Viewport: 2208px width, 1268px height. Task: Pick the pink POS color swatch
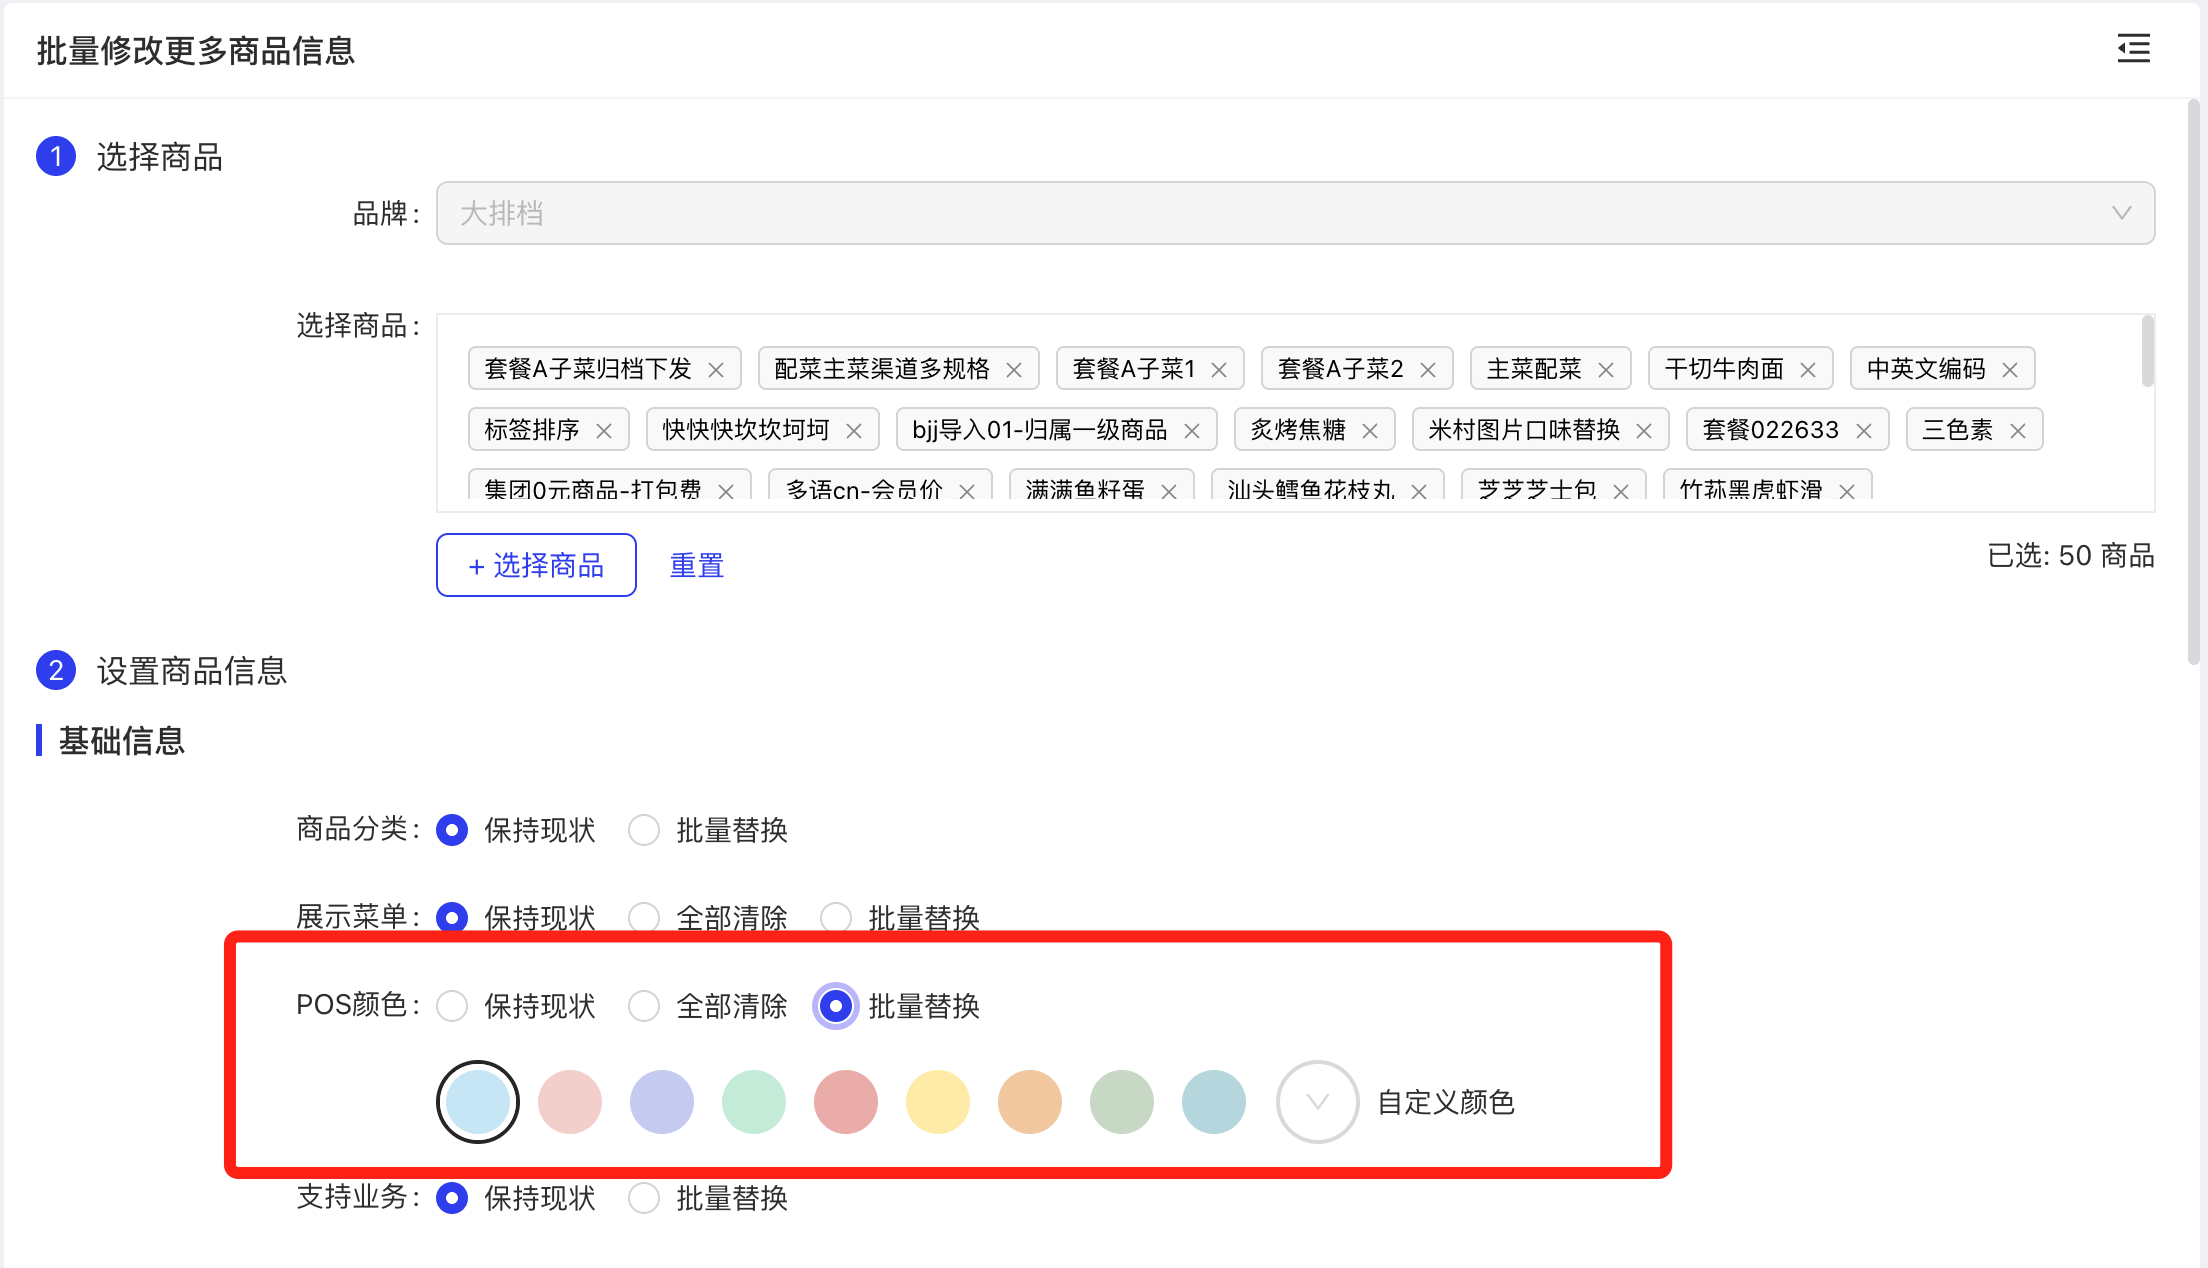[569, 1102]
